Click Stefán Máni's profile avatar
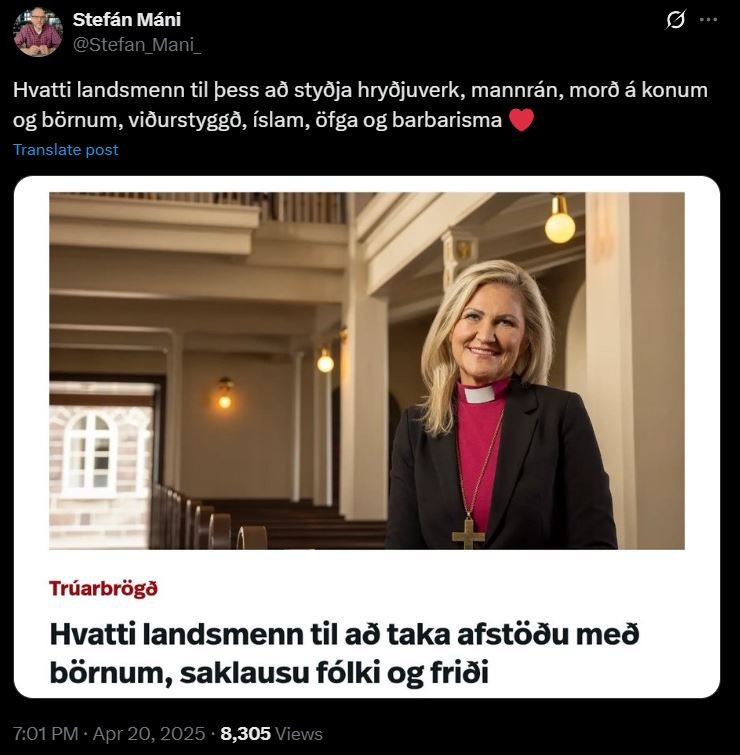740x755 pixels. [x=39, y=32]
